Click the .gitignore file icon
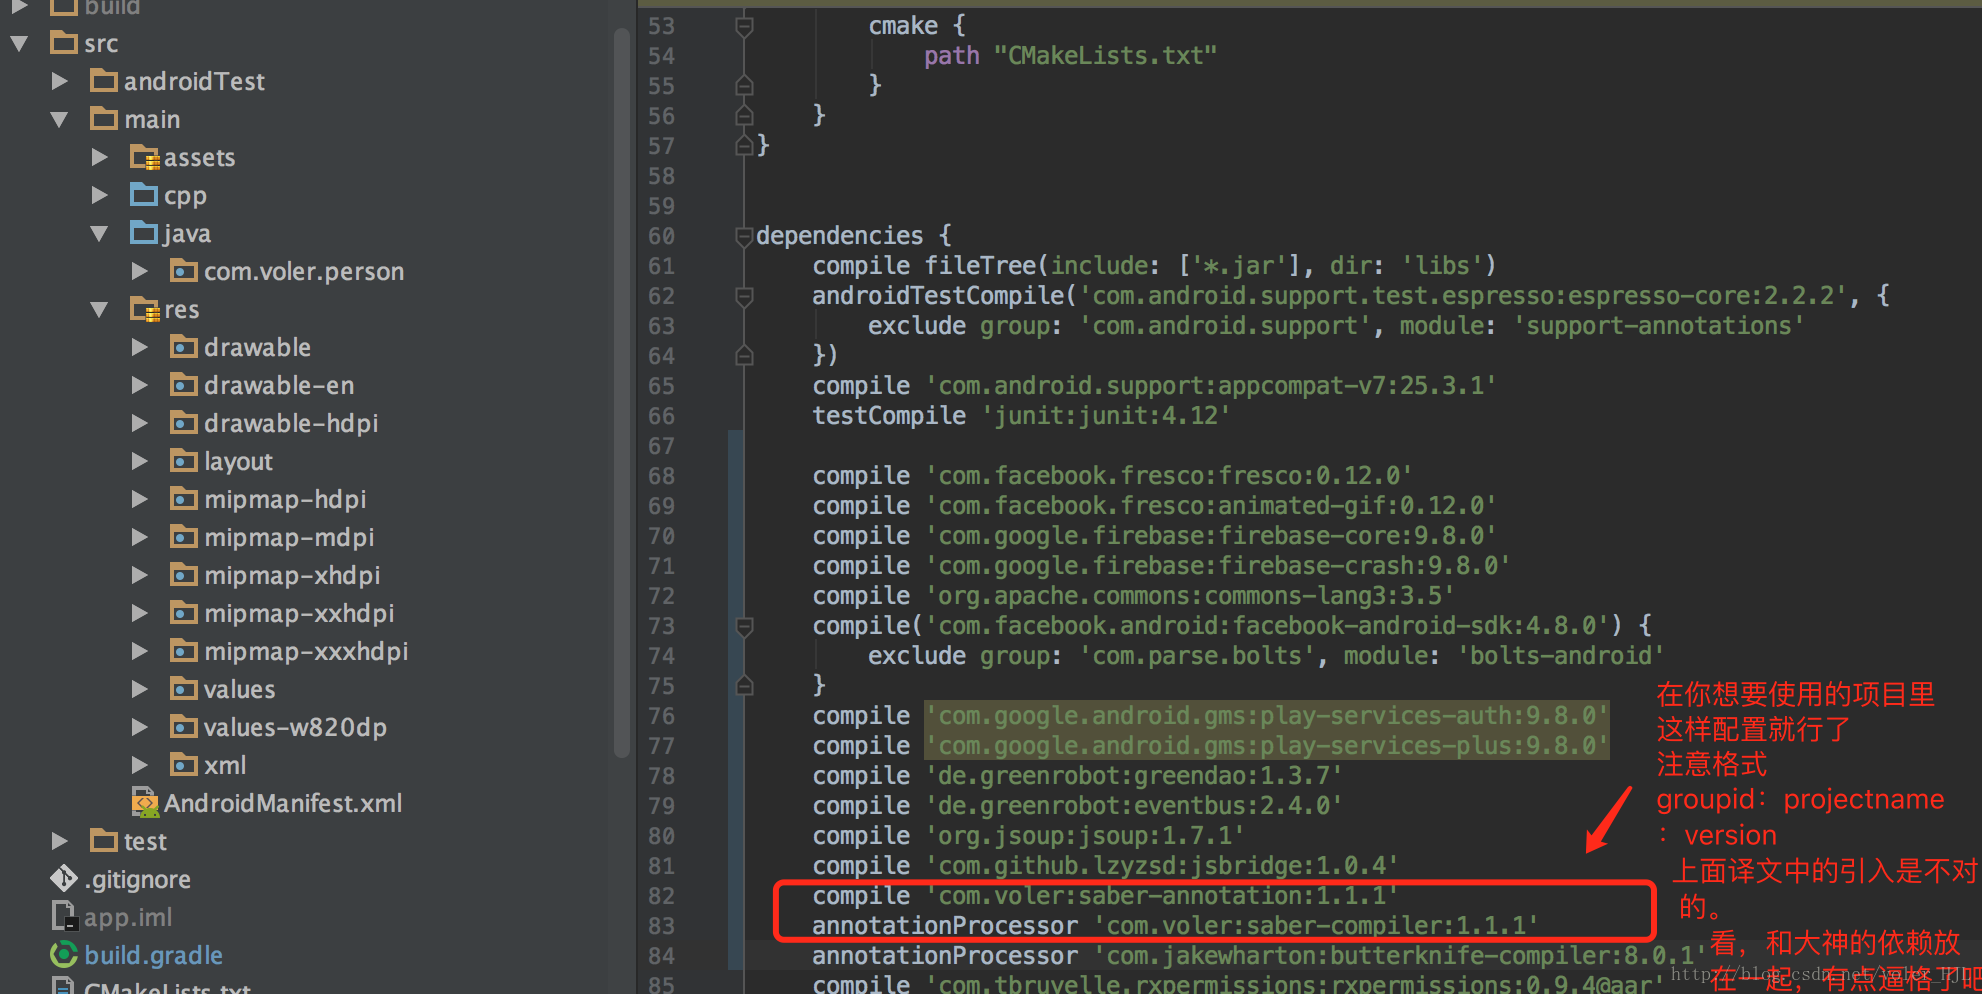This screenshot has width=1982, height=994. pos(64,878)
